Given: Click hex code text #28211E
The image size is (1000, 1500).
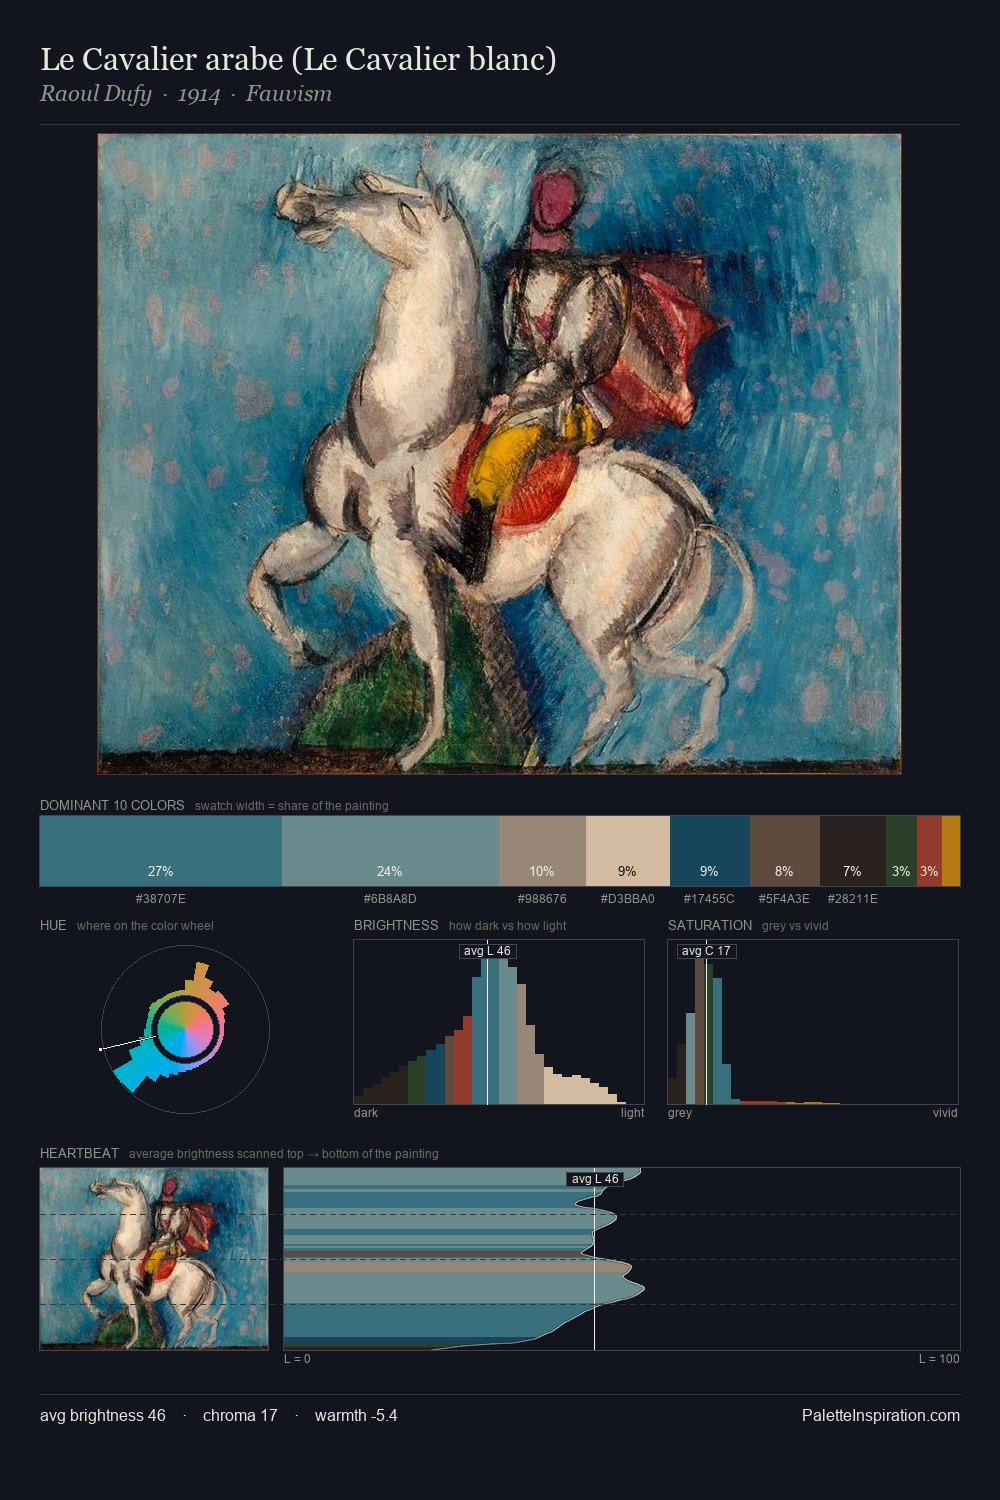Looking at the screenshot, I should tap(853, 899).
